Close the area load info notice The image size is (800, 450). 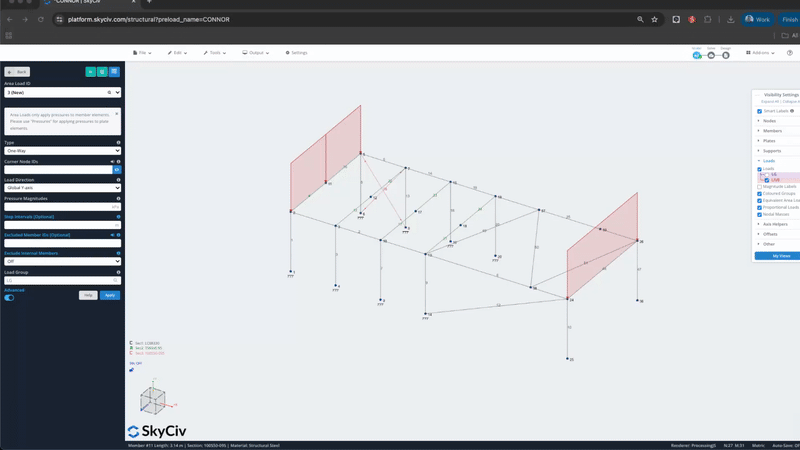tap(116, 114)
